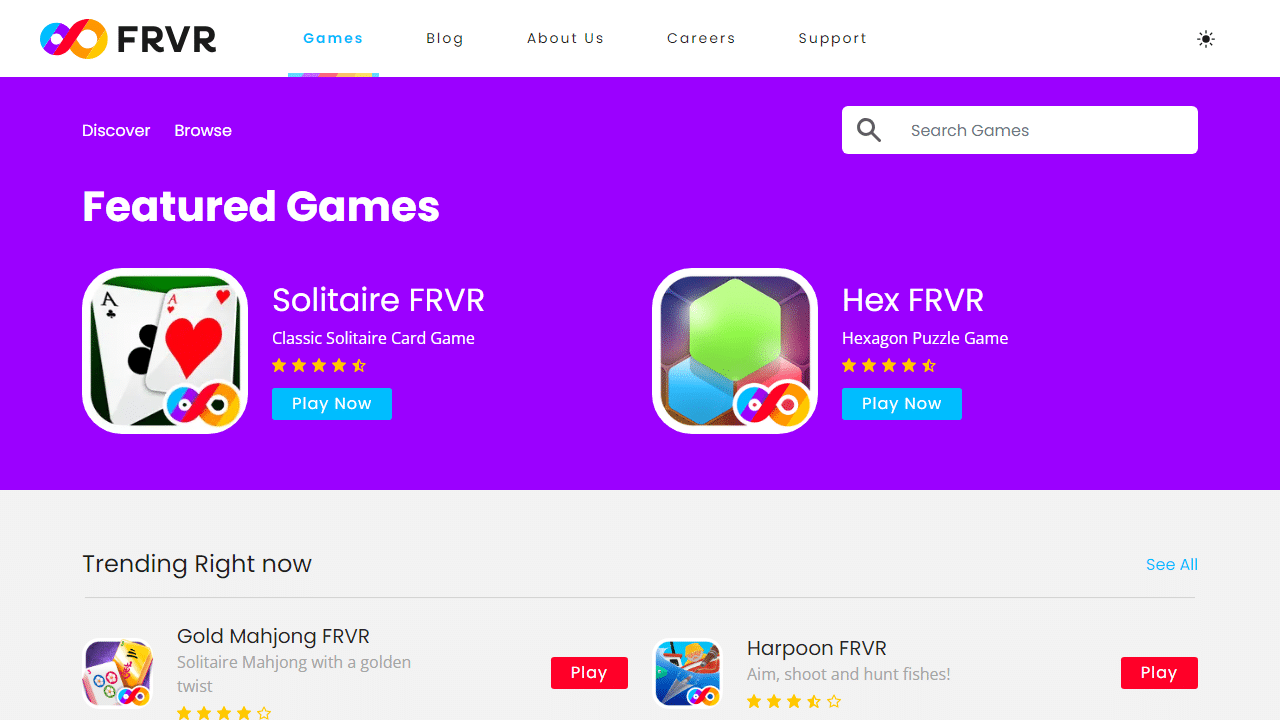Viewport: 1280px width, 720px height.
Task: Click the Gold Mahjong FRVR icon
Action: click(118, 673)
